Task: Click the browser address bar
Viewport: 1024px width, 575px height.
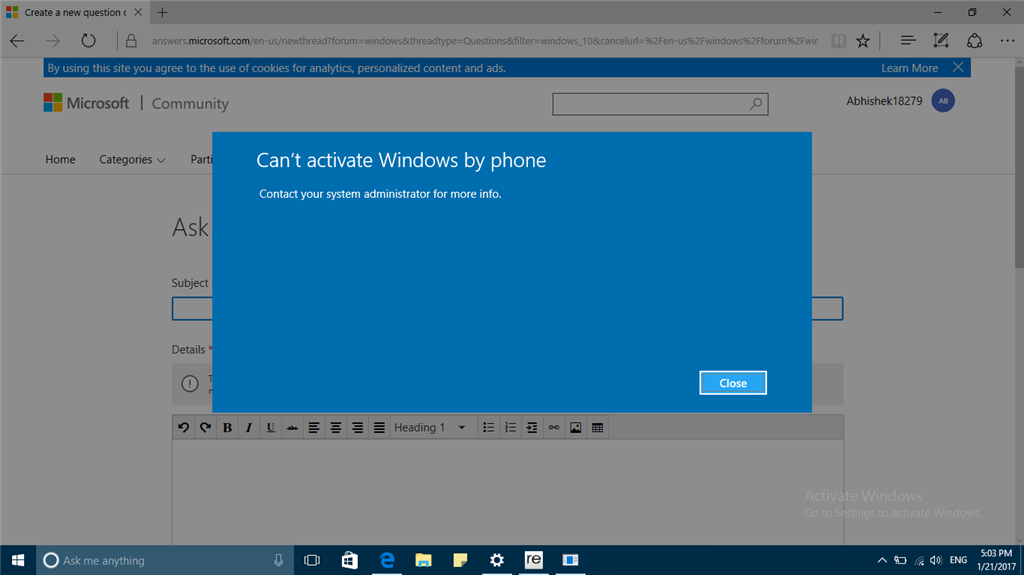Action: (484, 41)
